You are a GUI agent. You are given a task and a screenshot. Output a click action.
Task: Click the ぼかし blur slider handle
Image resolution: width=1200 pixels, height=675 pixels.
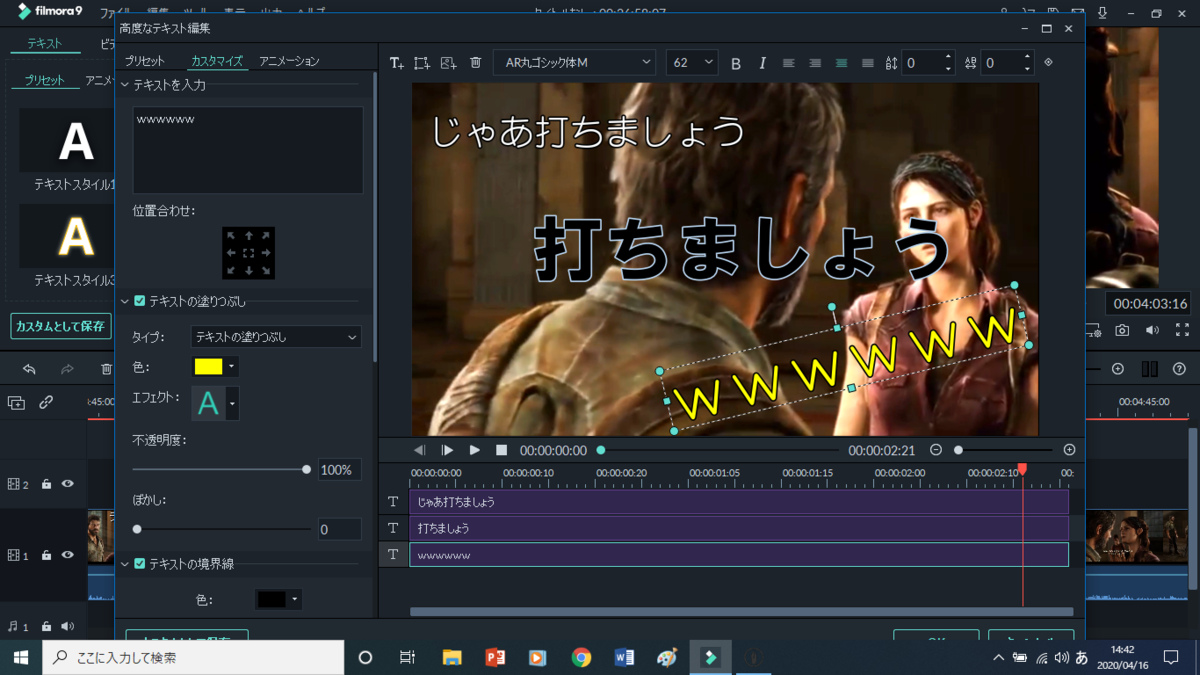click(x=137, y=528)
